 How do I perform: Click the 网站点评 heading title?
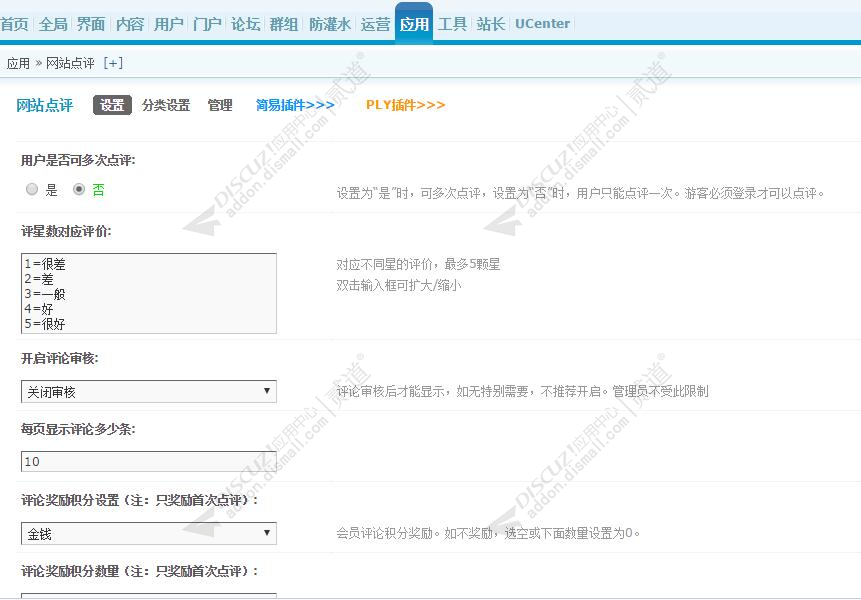click(44, 105)
